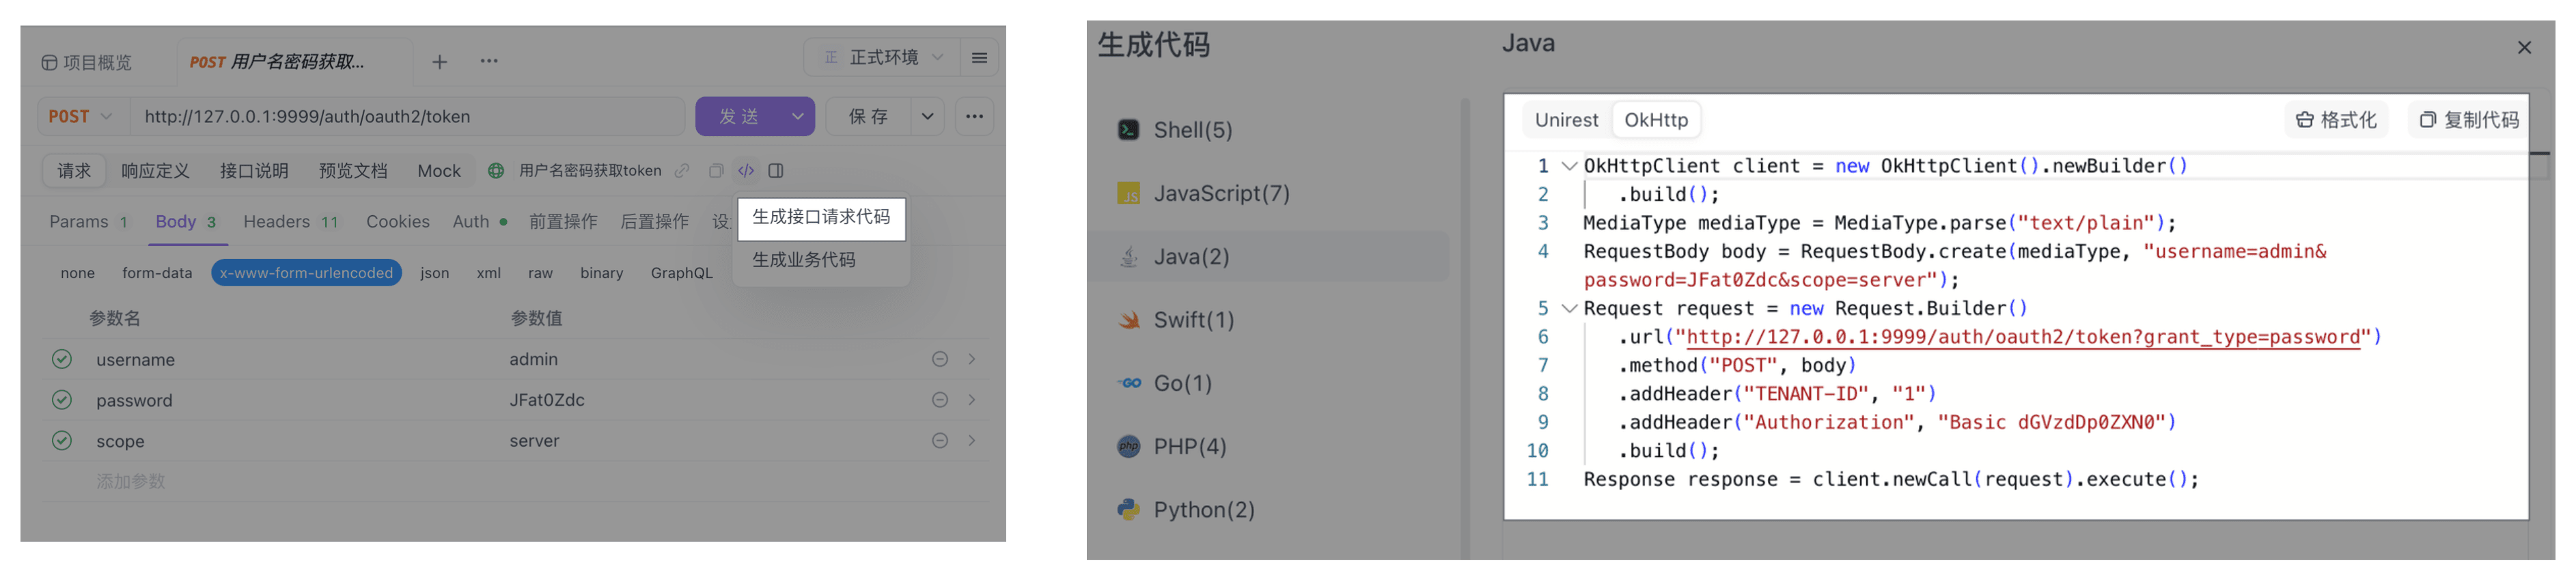Click the link icon after 用户名密码获取token
This screenshot has height=580, width=2576.
point(682,171)
